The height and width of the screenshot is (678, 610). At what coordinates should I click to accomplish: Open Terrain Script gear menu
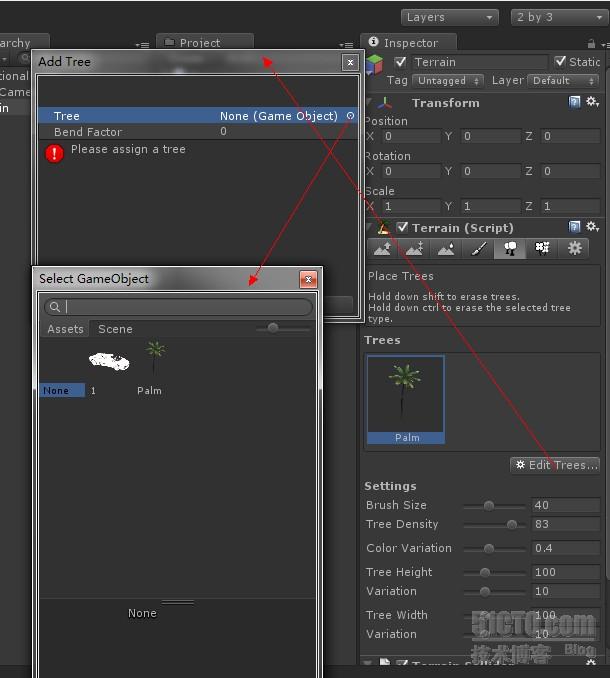pos(592,227)
